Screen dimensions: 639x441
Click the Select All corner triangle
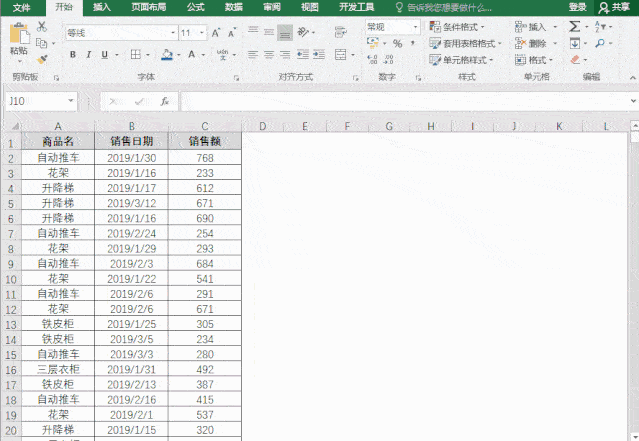(x=14, y=126)
